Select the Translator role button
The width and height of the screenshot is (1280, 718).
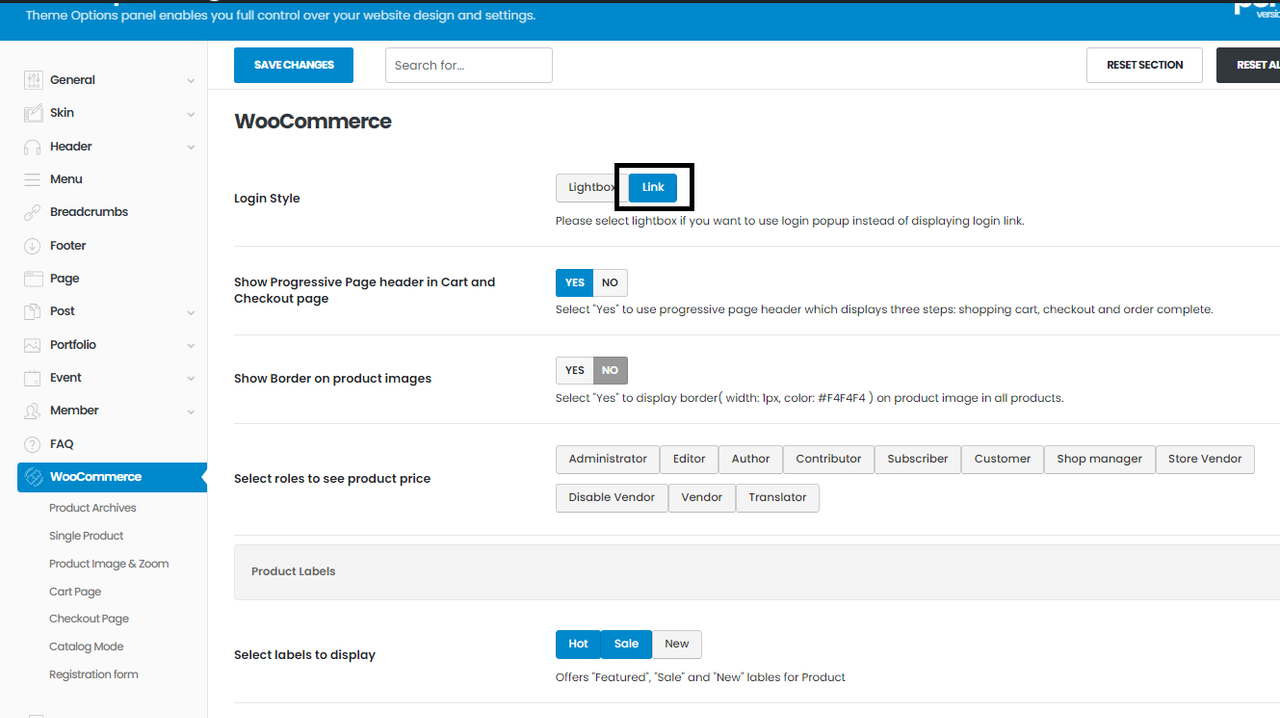pyautogui.click(x=777, y=498)
